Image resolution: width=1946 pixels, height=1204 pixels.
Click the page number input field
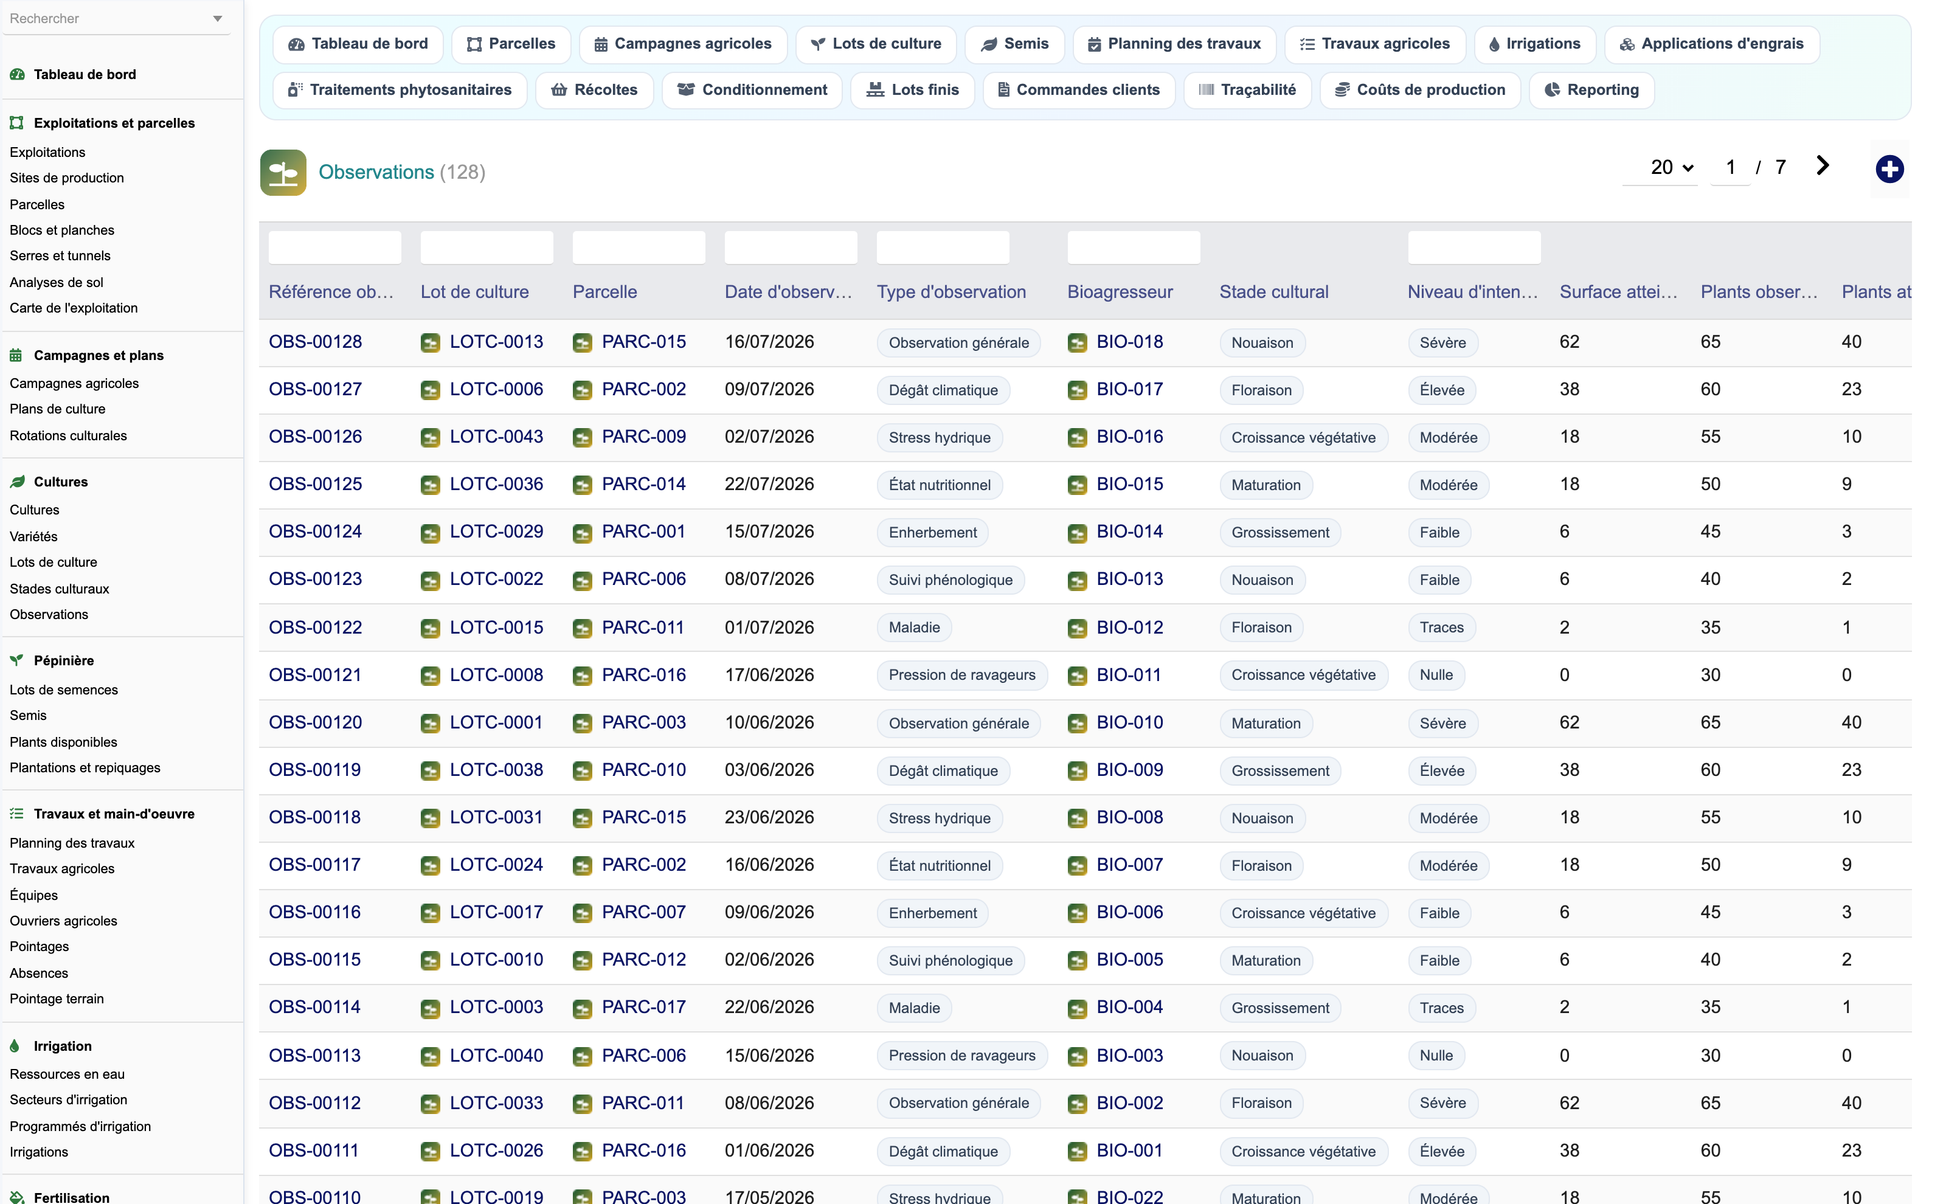[1730, 167]
